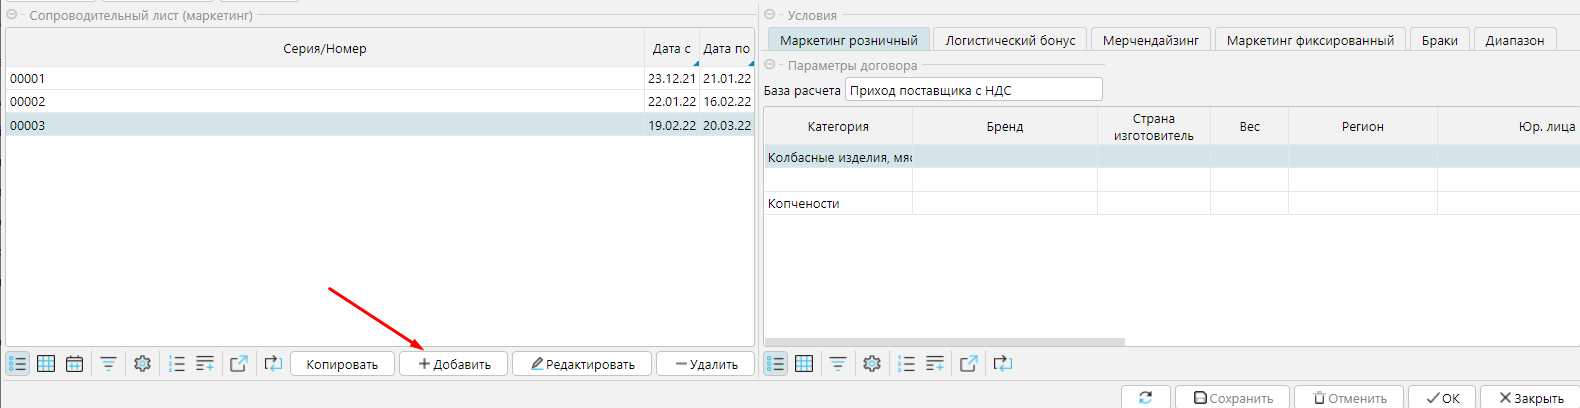Click filter icon under the conditions grid
The height and width of the screenshot is (408, 1580).
[x=838, y=364]
